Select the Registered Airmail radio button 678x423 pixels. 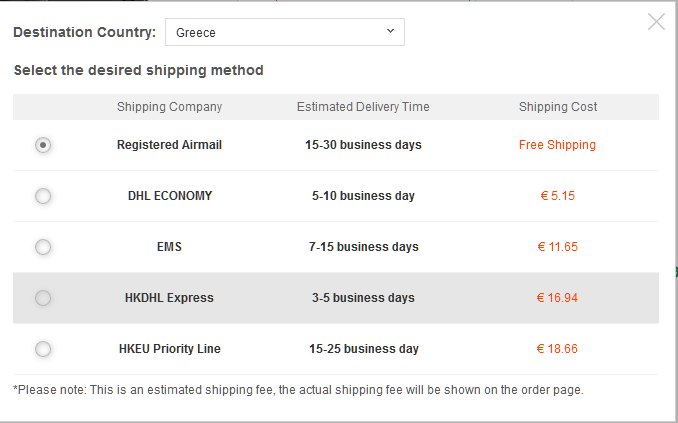tap(43, 145)
